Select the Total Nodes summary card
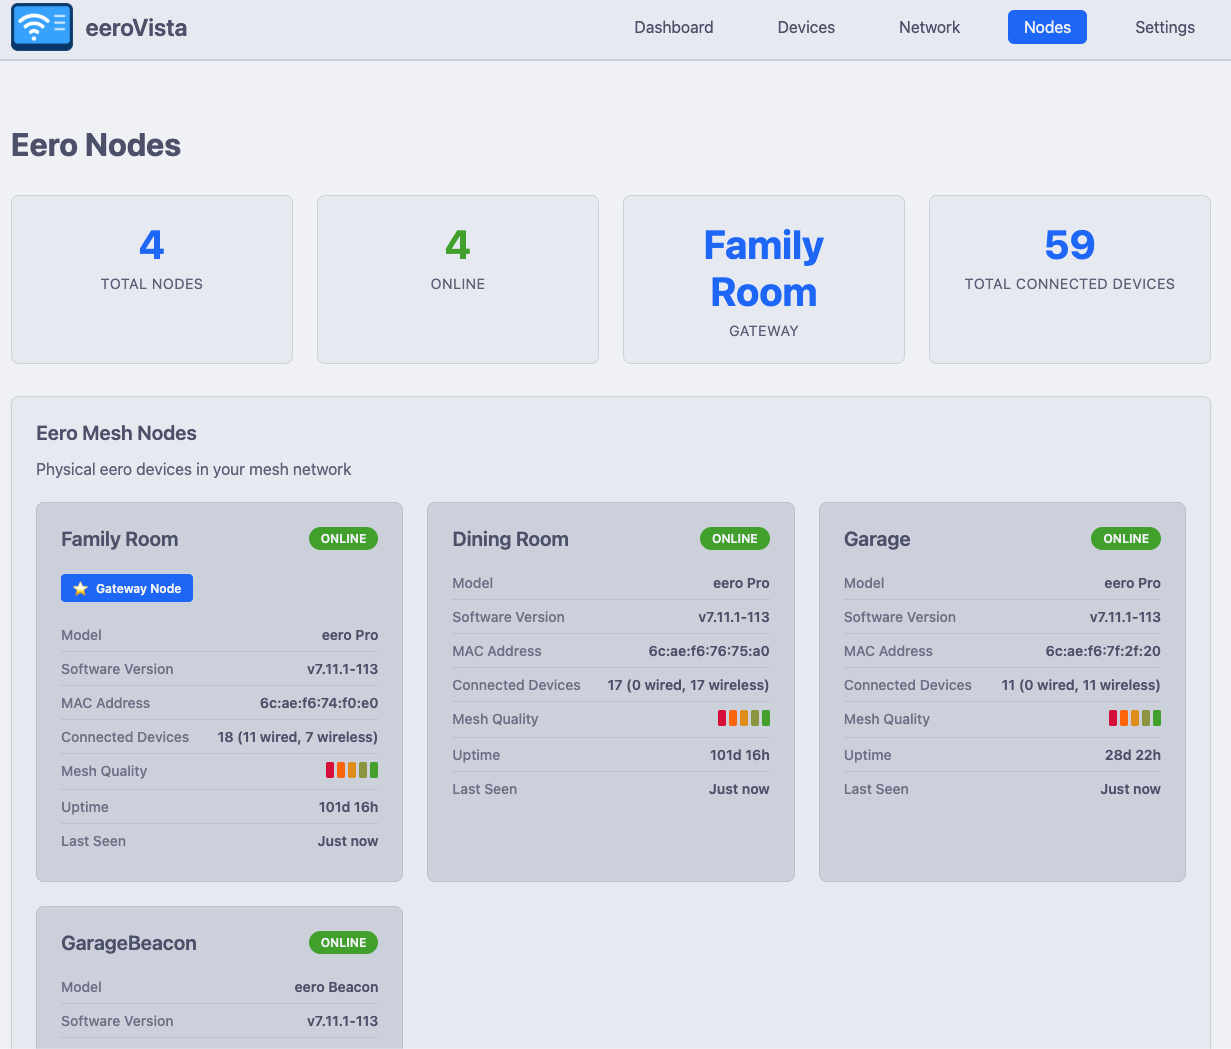This screenshot has width=1231, height=1049. point(152,279)
